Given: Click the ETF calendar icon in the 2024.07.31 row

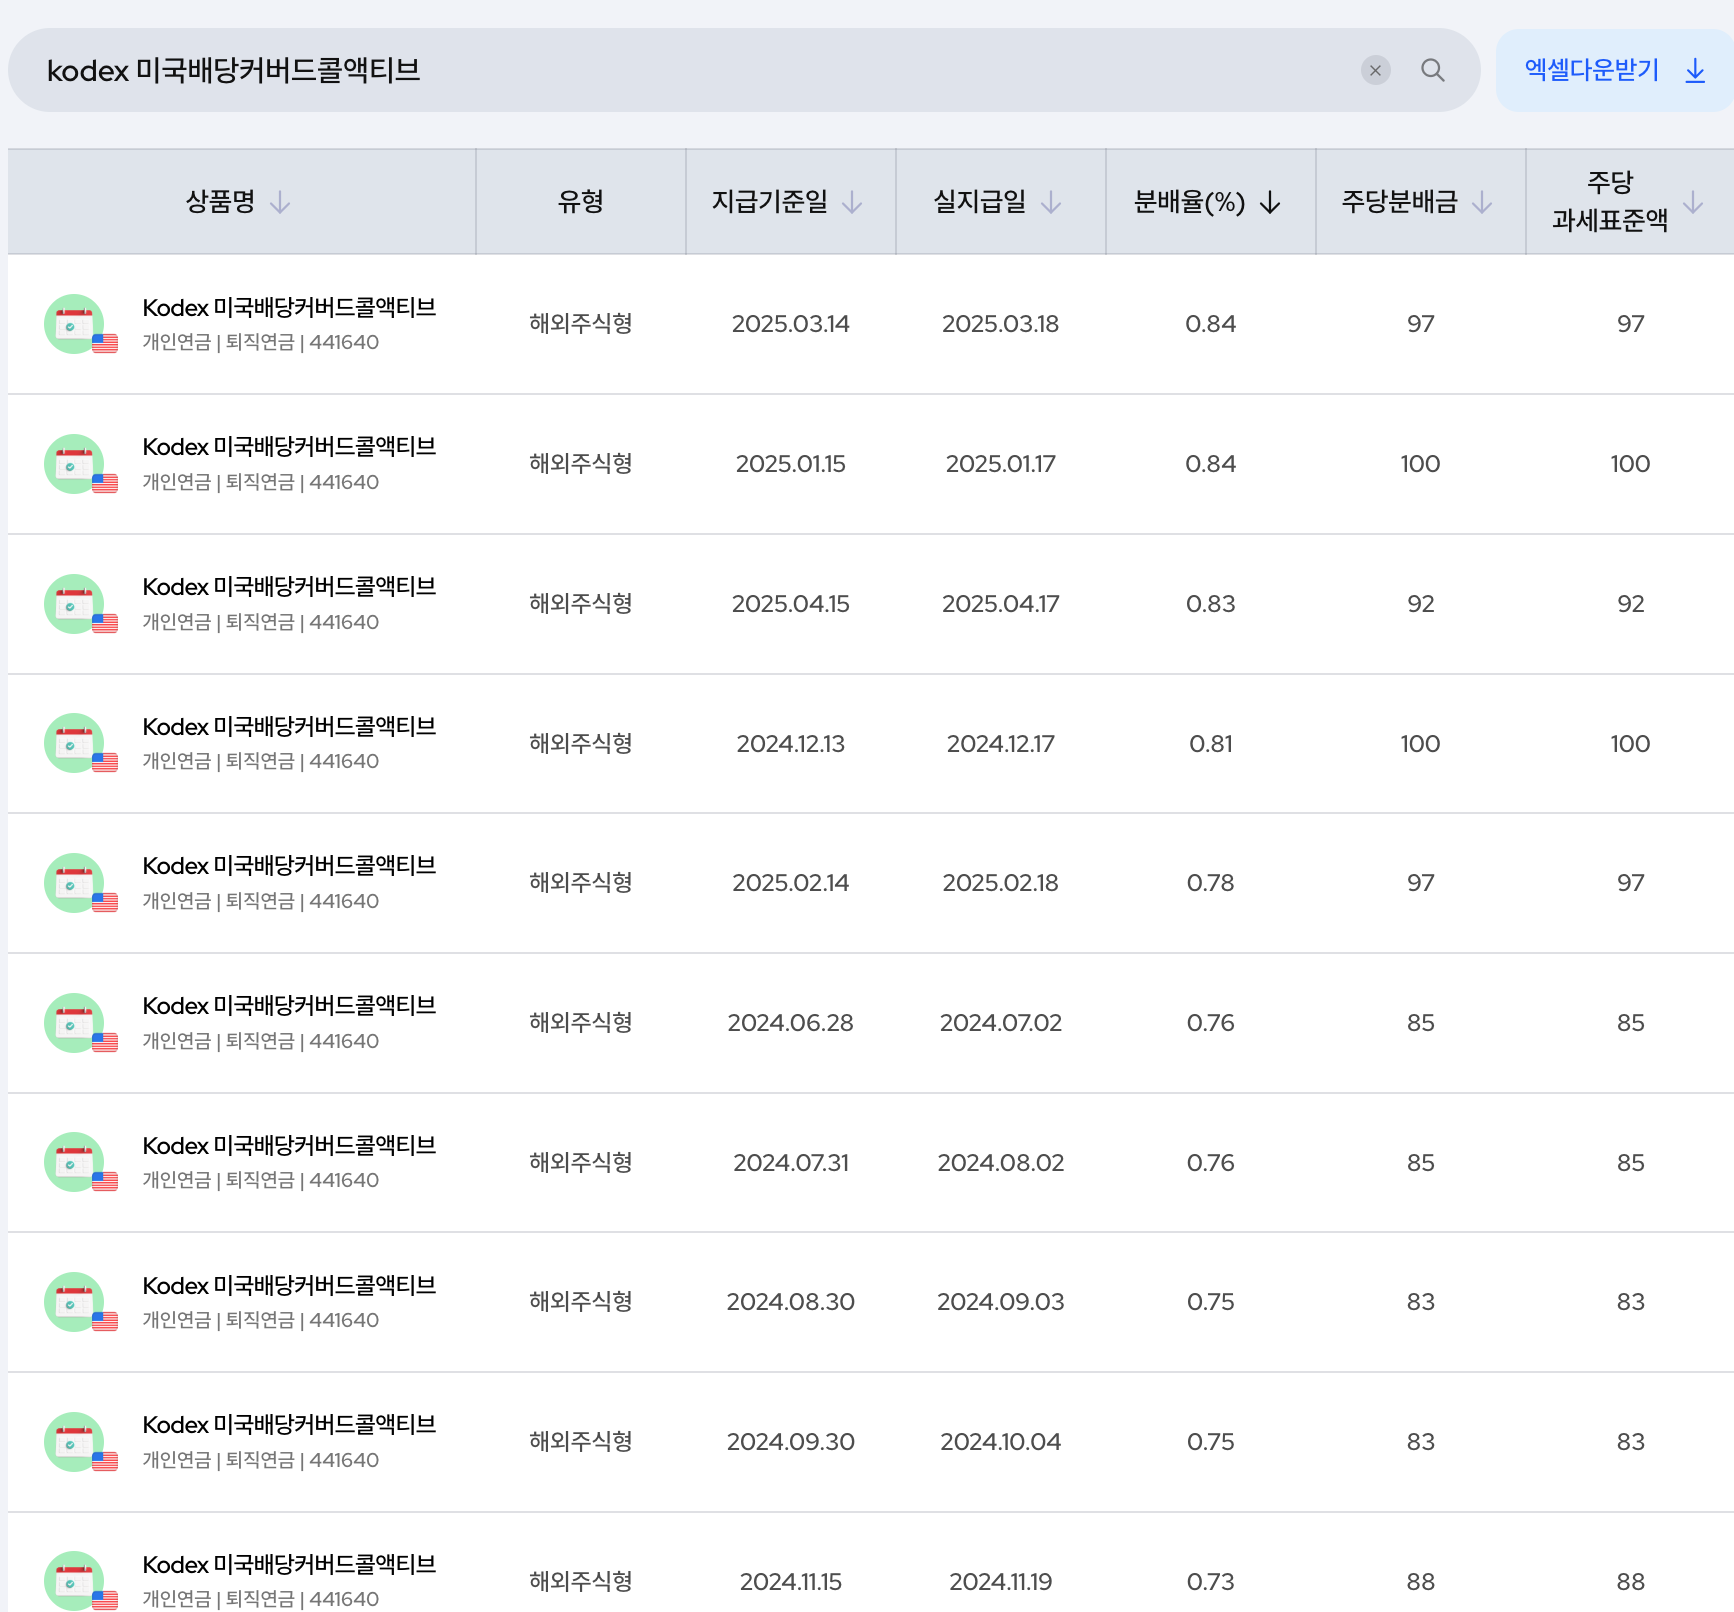Looking at the screenshot, I should (80, 1162).
